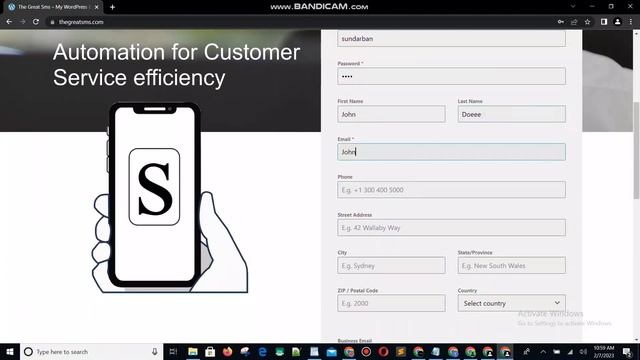The width and height of the screenshot is (640, 360).
Task: Open the taskbar clock showing 10:59 AM
Action: coord(604,351)
